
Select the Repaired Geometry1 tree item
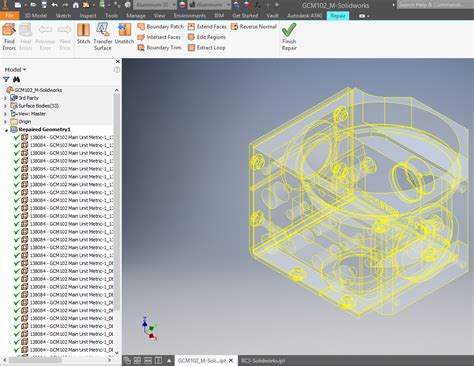44,130
